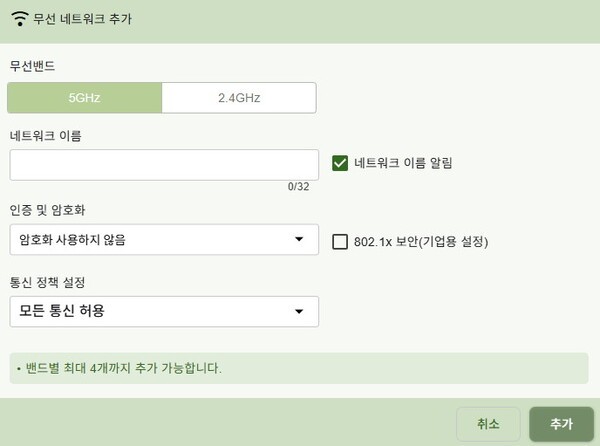The width and height of the screenshot is (600, 446).
Task: Click the 네트워크 이름 알림 label text
Action: pos(403,162)
